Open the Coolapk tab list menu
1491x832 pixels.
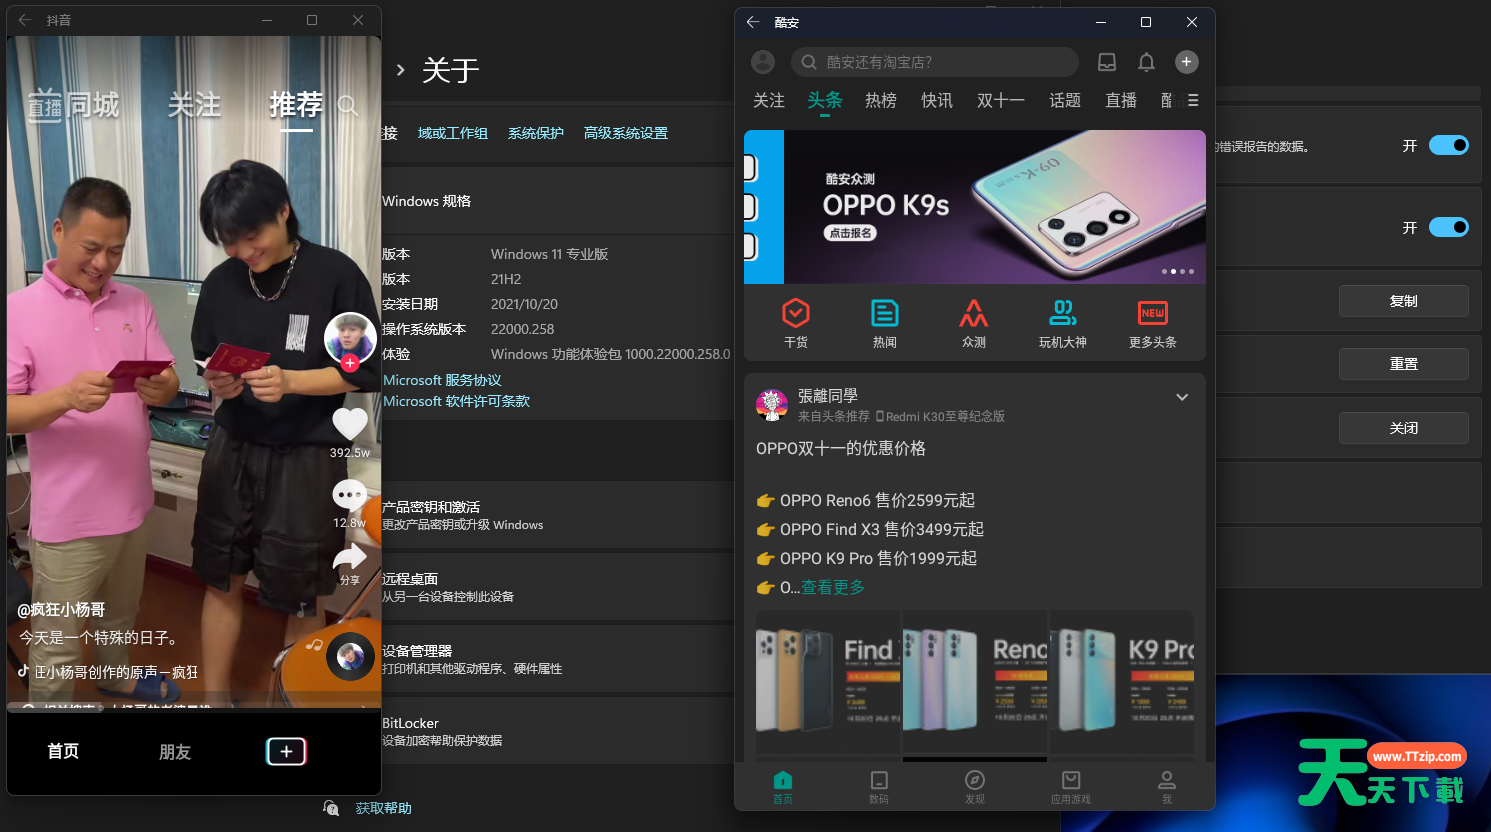pyautogui.click(x=1193, y=100)
